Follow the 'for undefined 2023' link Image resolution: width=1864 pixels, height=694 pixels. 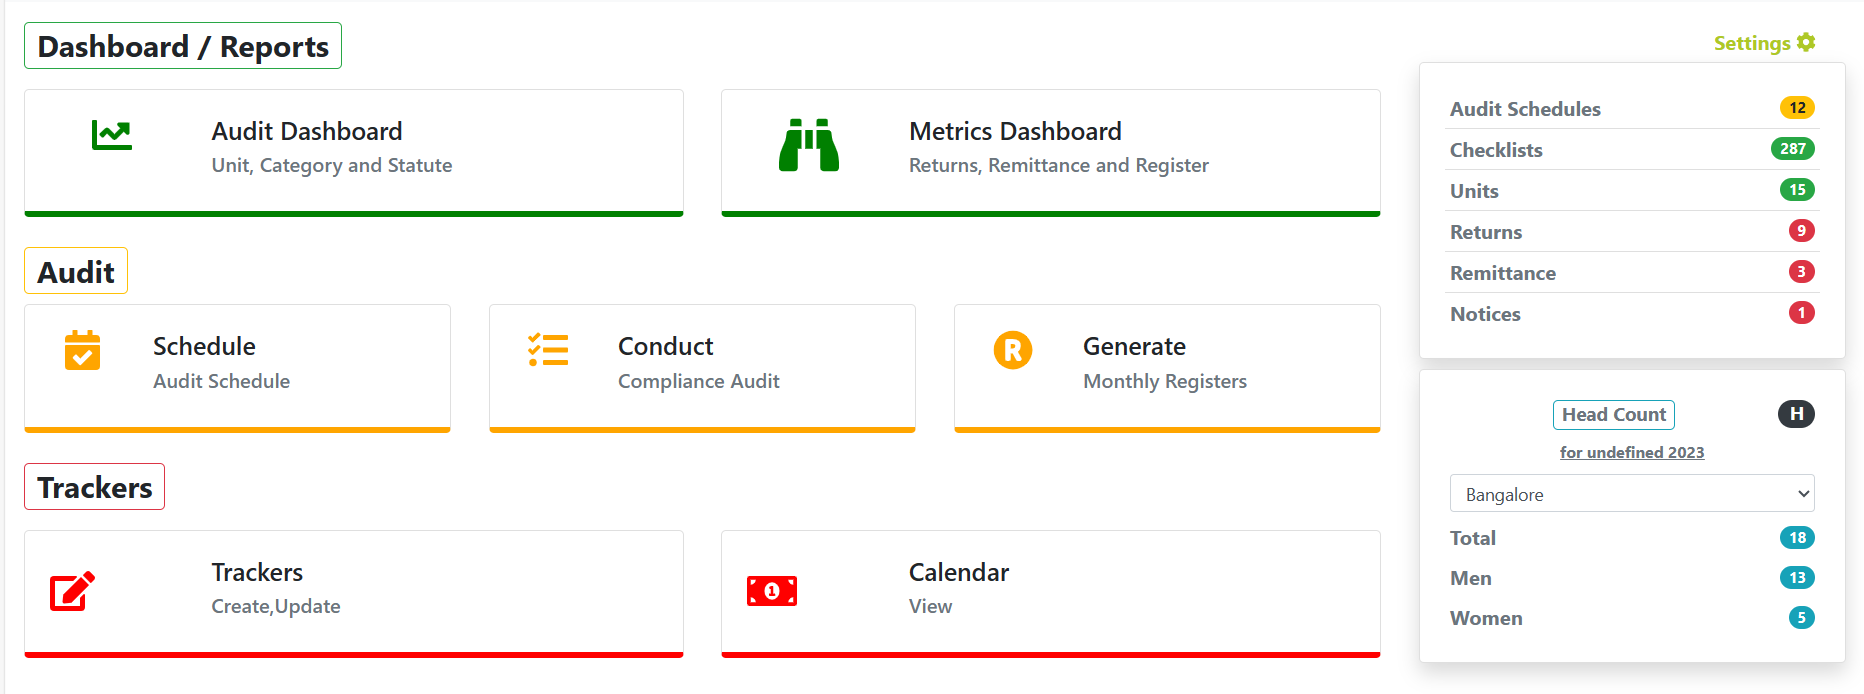1631,452
